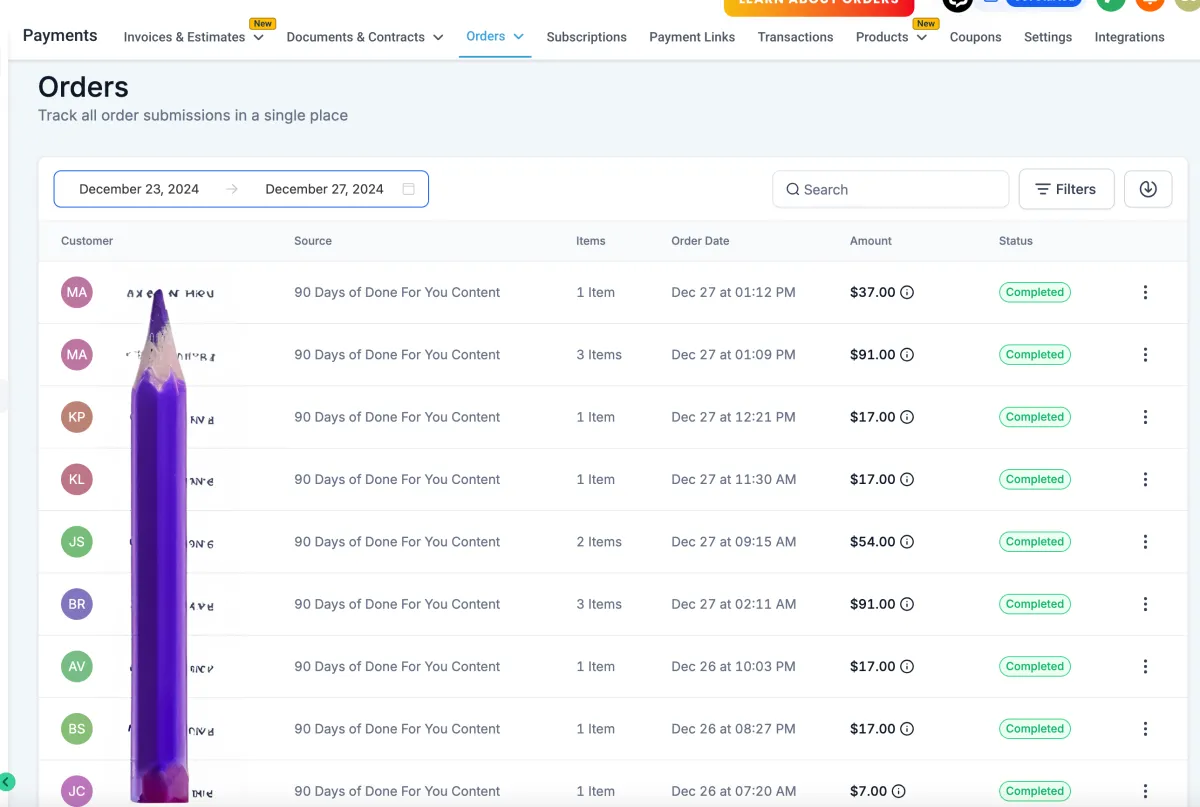This screenshot has height=807, width=1200.
Task: Open the three-dot menu for the 02:11 AM order
Action: [1145, 604]
